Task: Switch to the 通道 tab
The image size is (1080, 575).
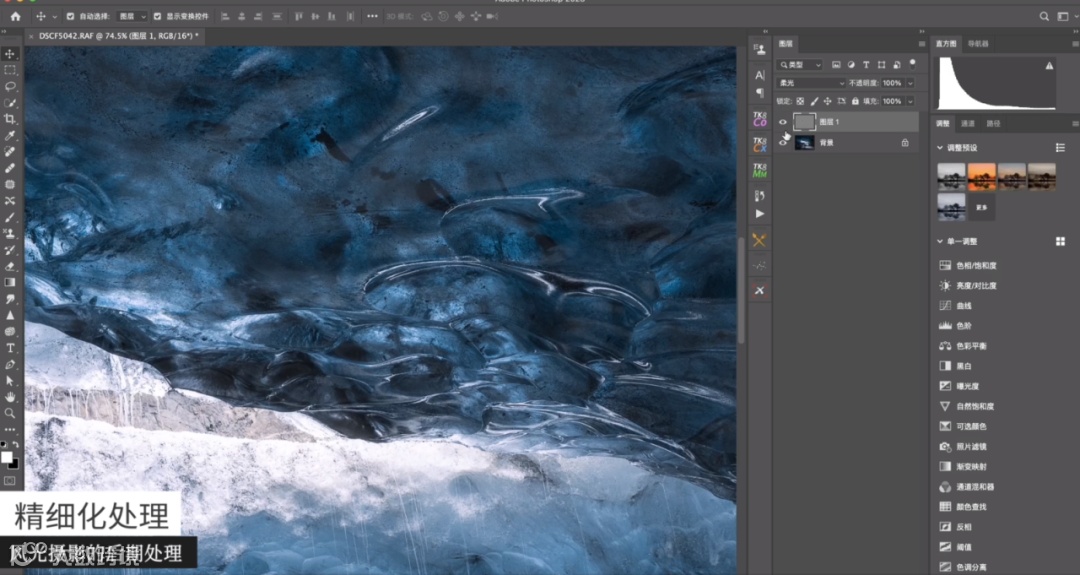Action: click(967, 124)
